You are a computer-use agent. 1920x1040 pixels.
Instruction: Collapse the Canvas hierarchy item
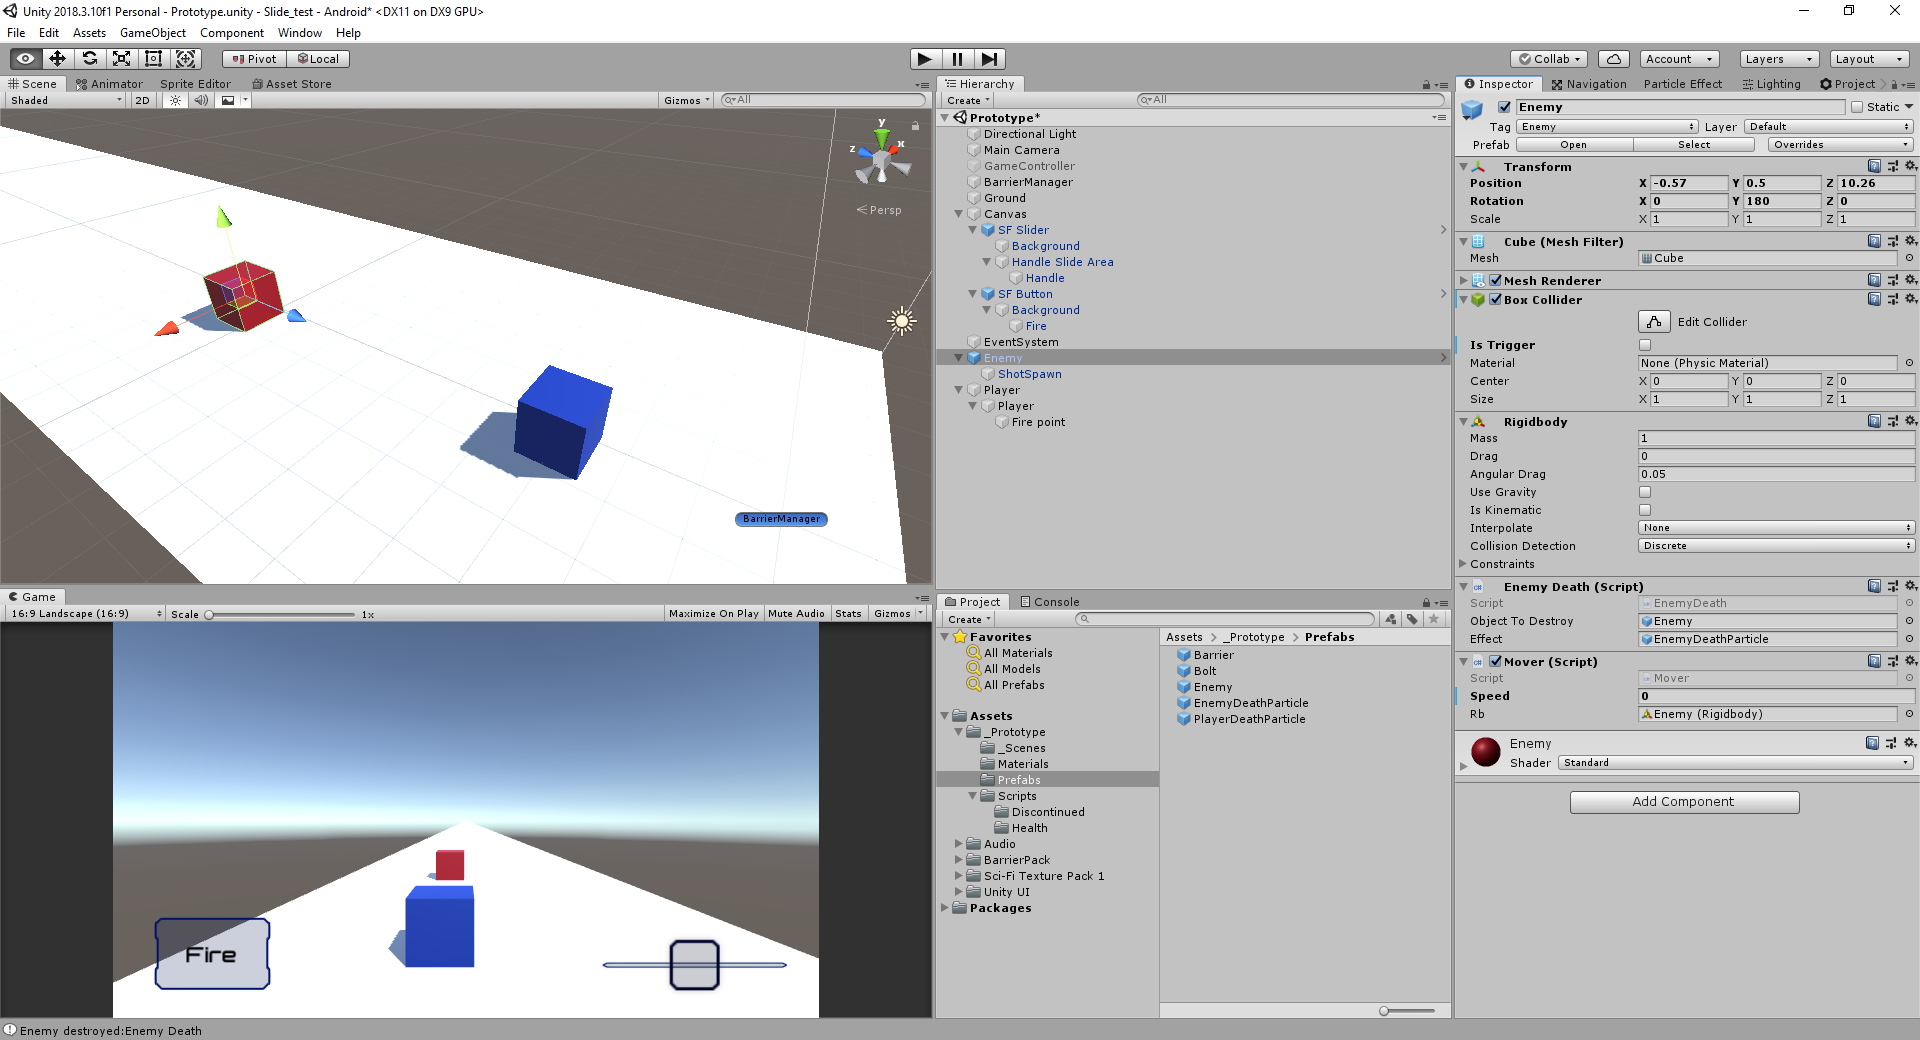(x=959, y=214)
